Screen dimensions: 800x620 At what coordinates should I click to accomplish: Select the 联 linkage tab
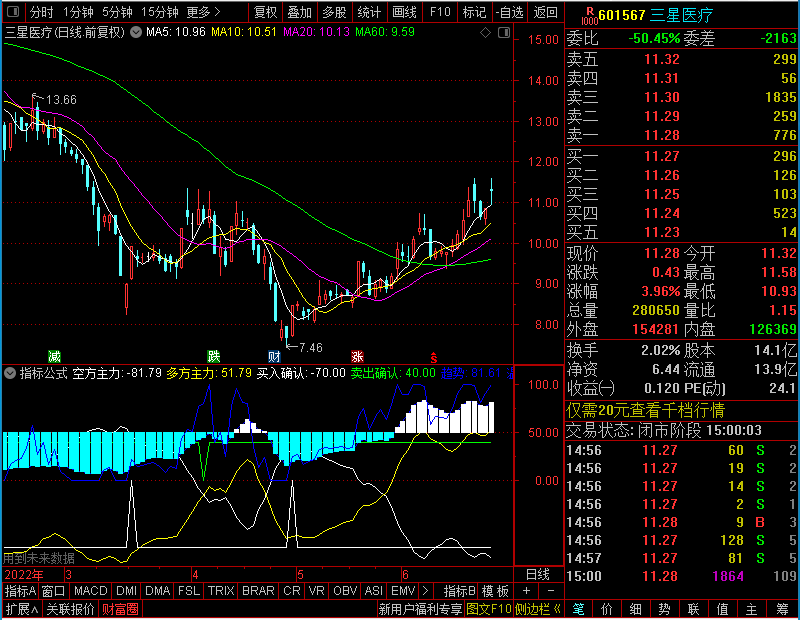(x=693, y=609)
